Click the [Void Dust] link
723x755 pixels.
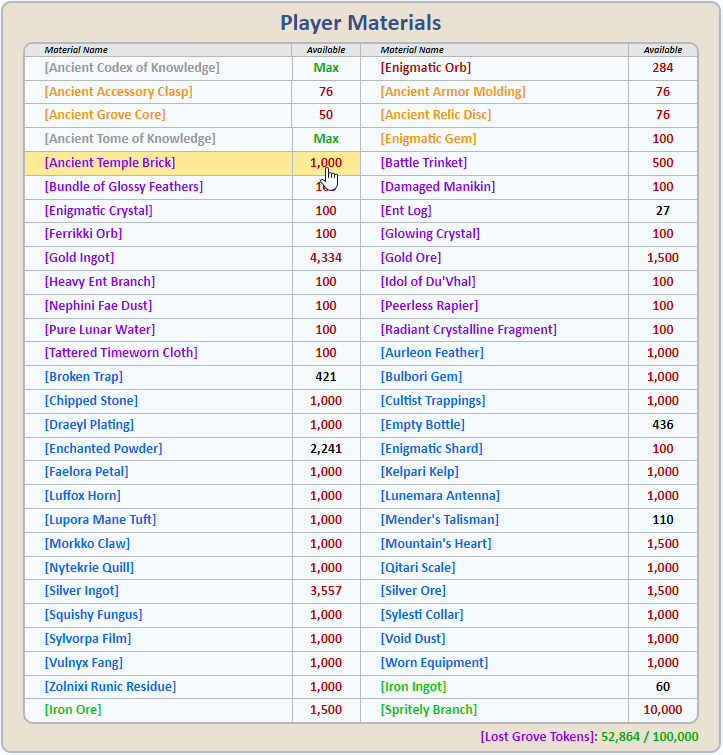pyautogui.click(x=413, y=641)
